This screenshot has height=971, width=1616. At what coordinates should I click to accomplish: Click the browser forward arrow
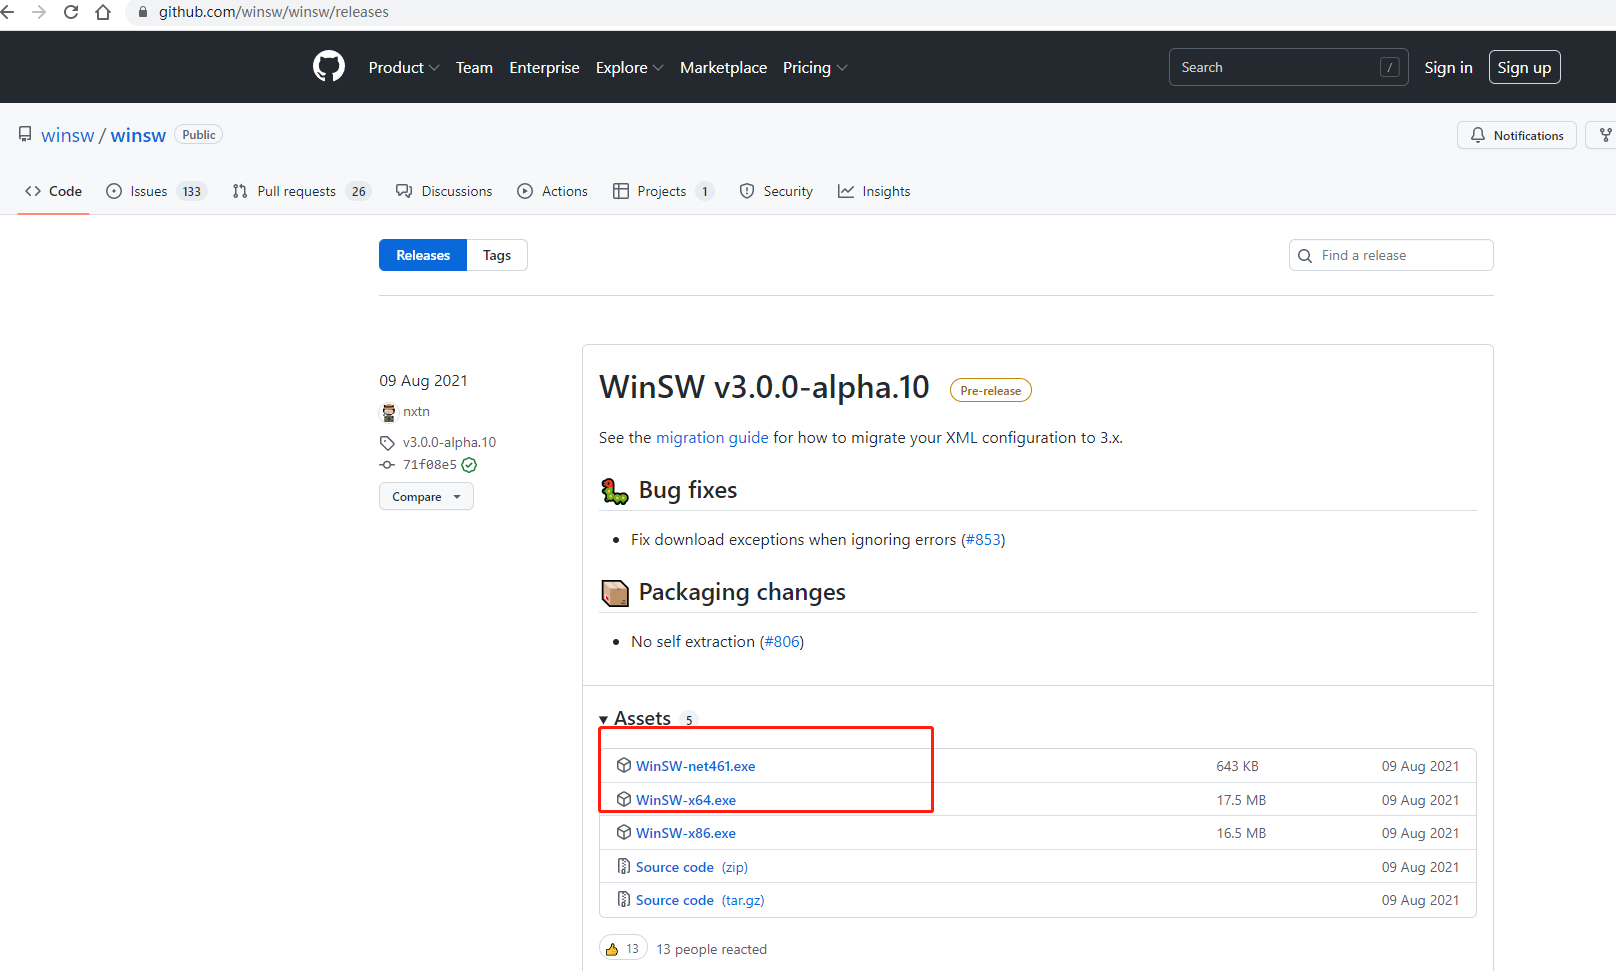tap(39, 12)
